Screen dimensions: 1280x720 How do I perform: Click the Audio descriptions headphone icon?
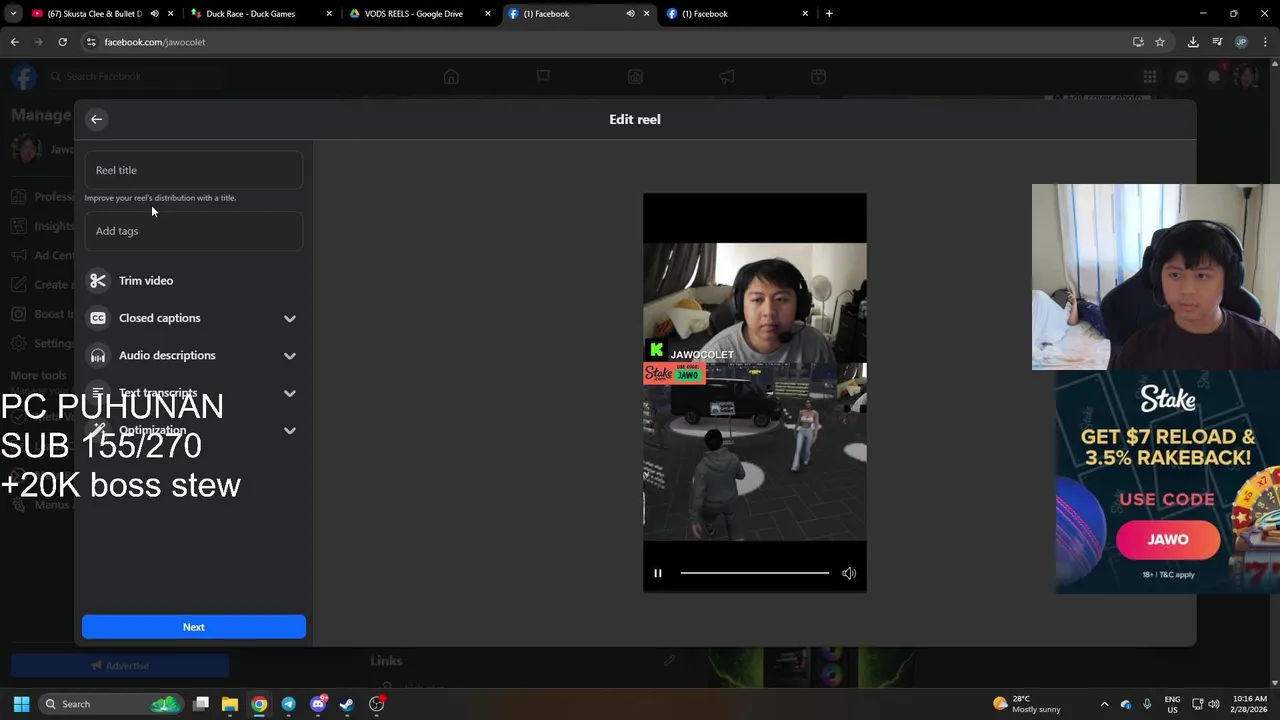coord(98,356)
